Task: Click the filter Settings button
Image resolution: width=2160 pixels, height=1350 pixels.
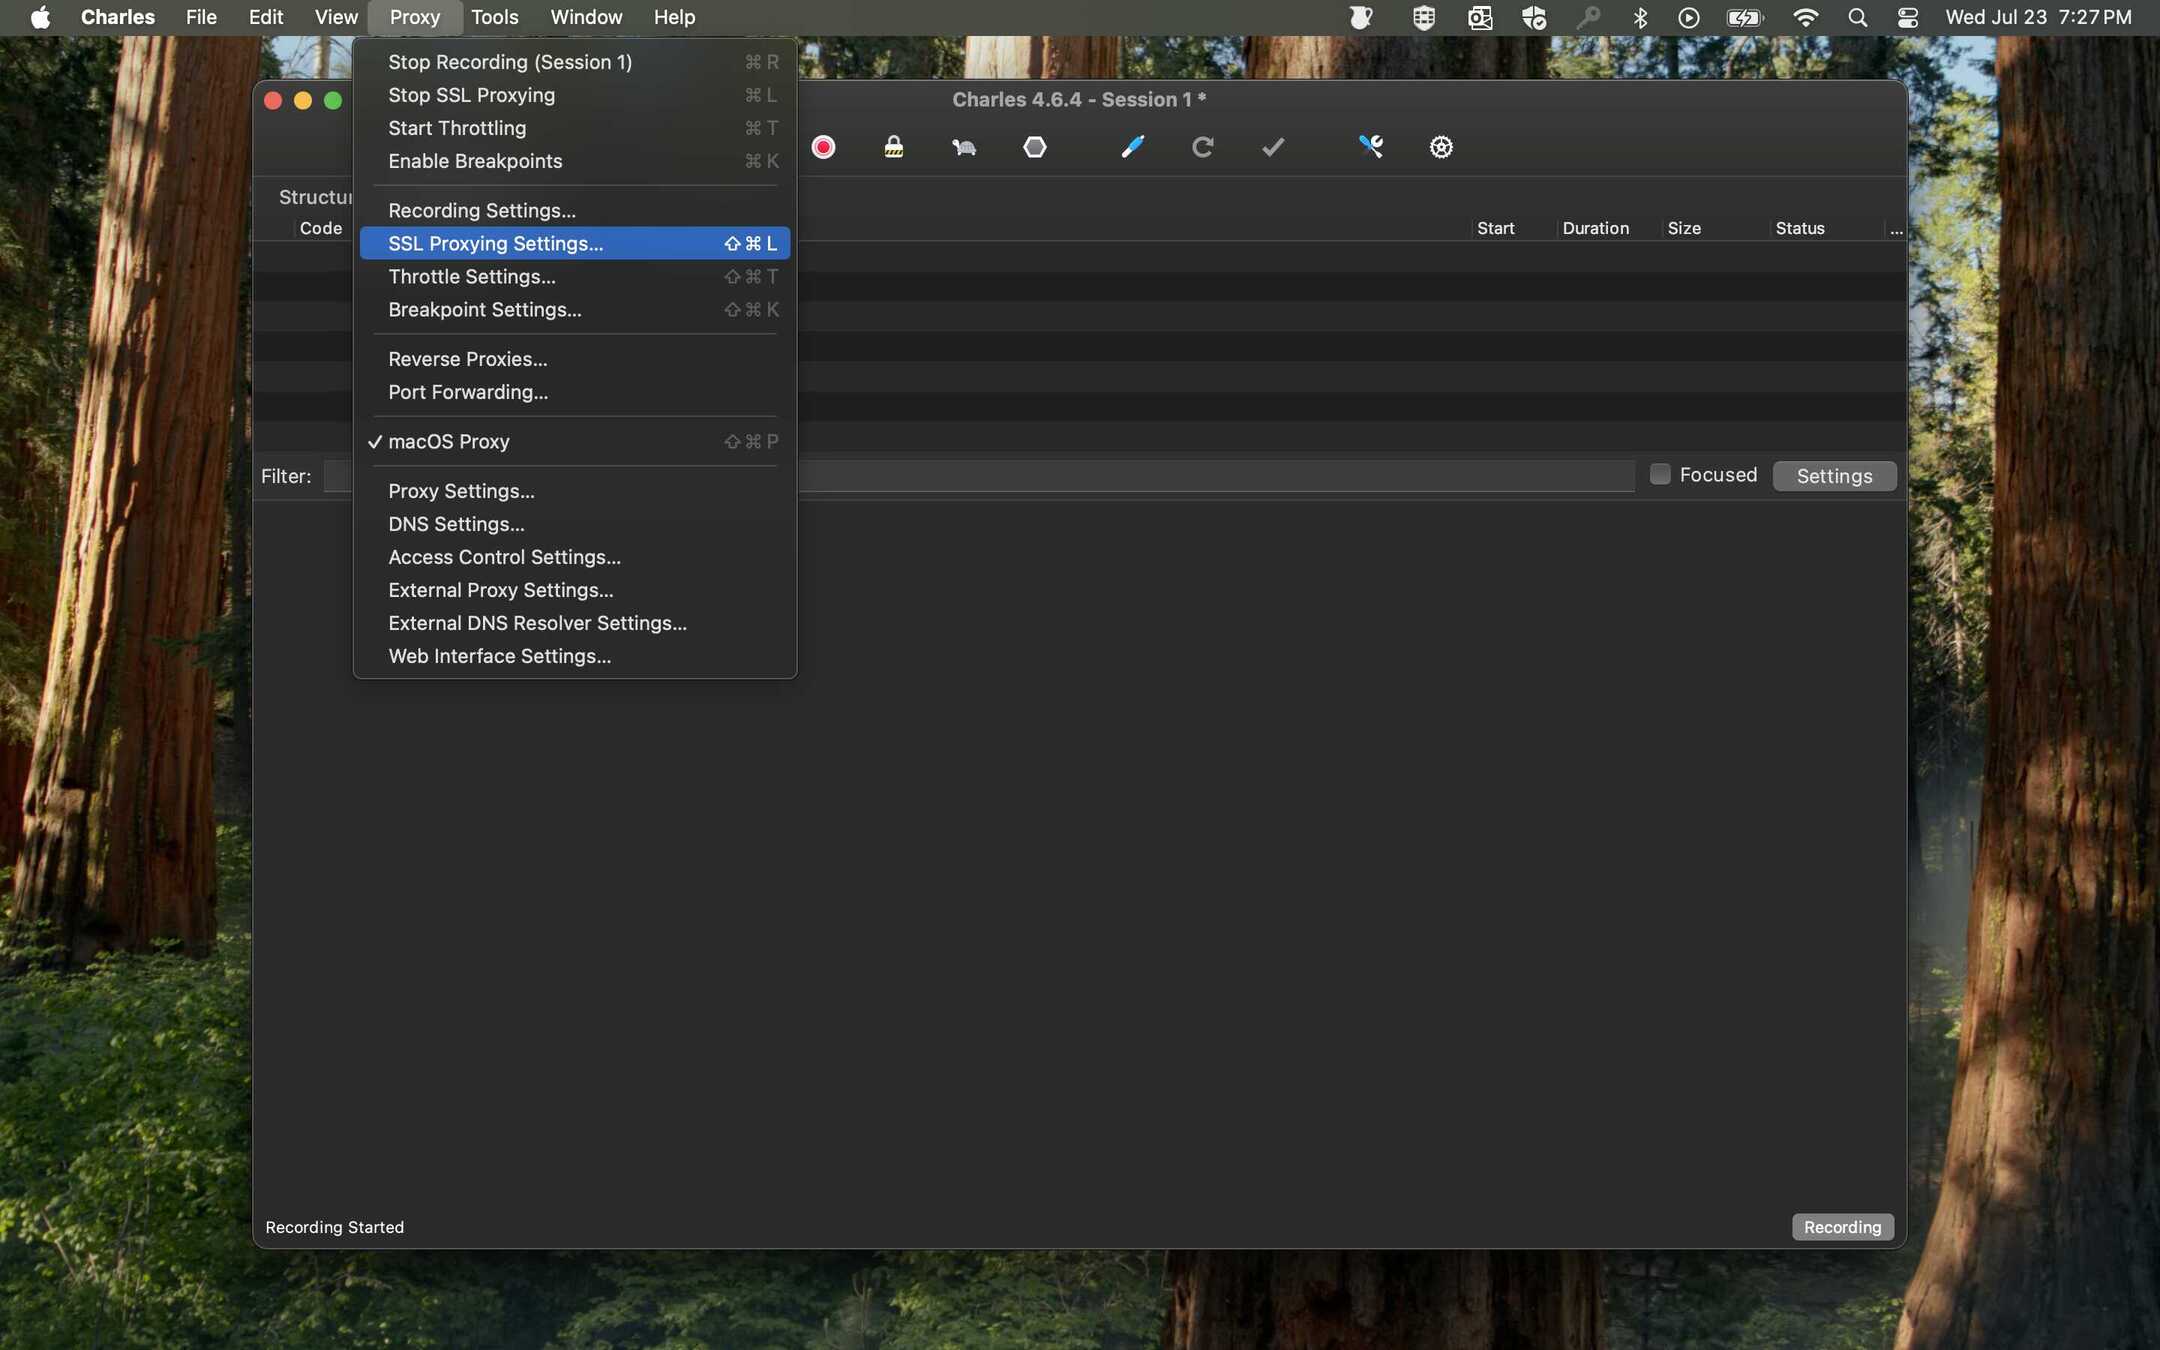Action: 1834,476
